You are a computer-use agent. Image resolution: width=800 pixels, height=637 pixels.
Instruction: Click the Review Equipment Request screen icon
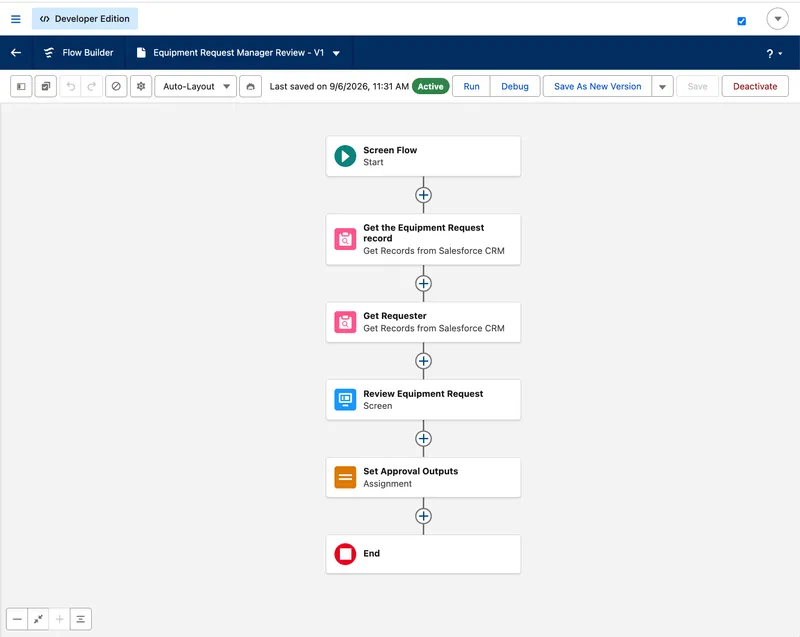pyautogui.click(x=345, y=399)
